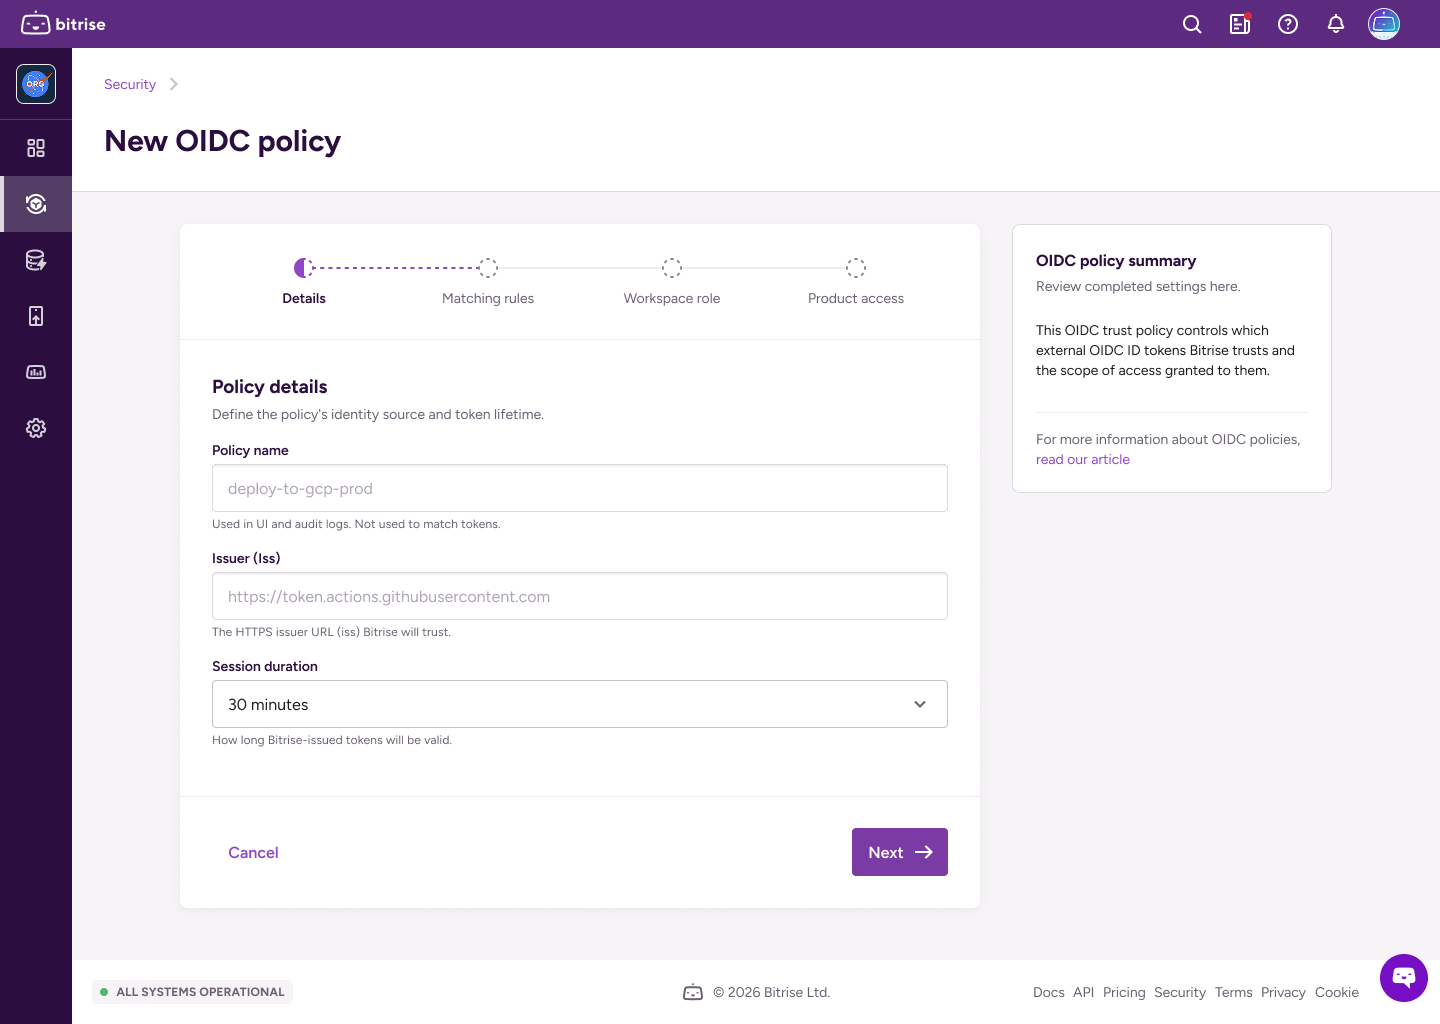The image size is (1440, 1024).
Task: Navigate back via the Security breadcrumb
Action: coord(129,84)
